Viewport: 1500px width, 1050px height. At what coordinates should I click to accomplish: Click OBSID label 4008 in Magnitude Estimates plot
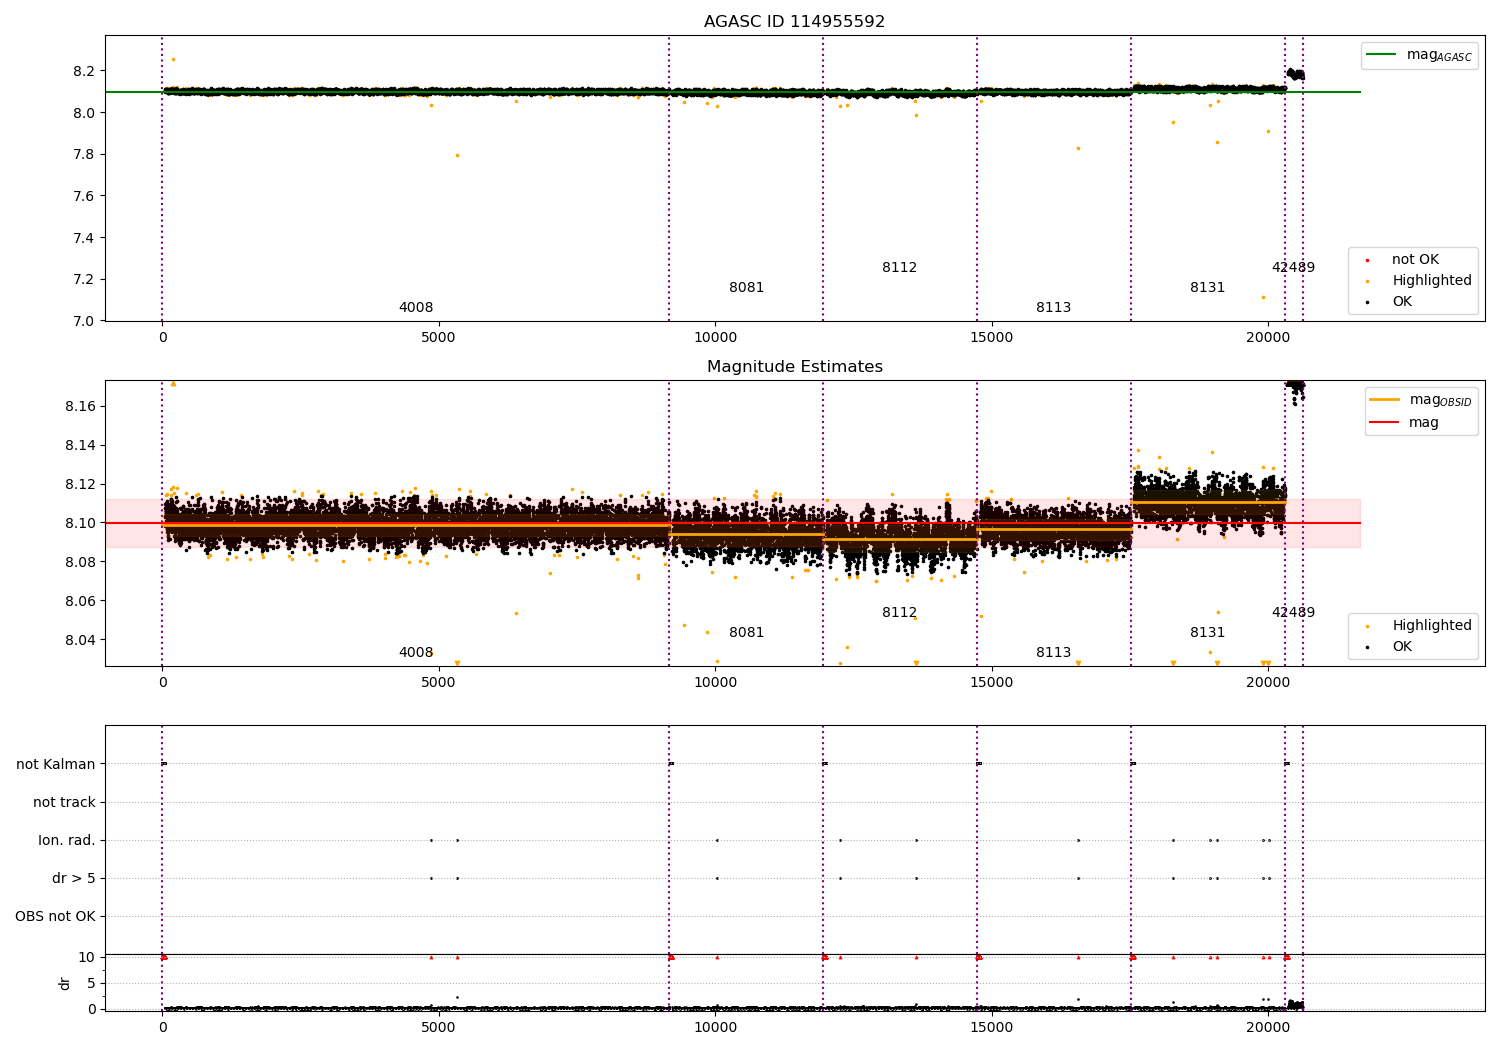click(416, 653)
